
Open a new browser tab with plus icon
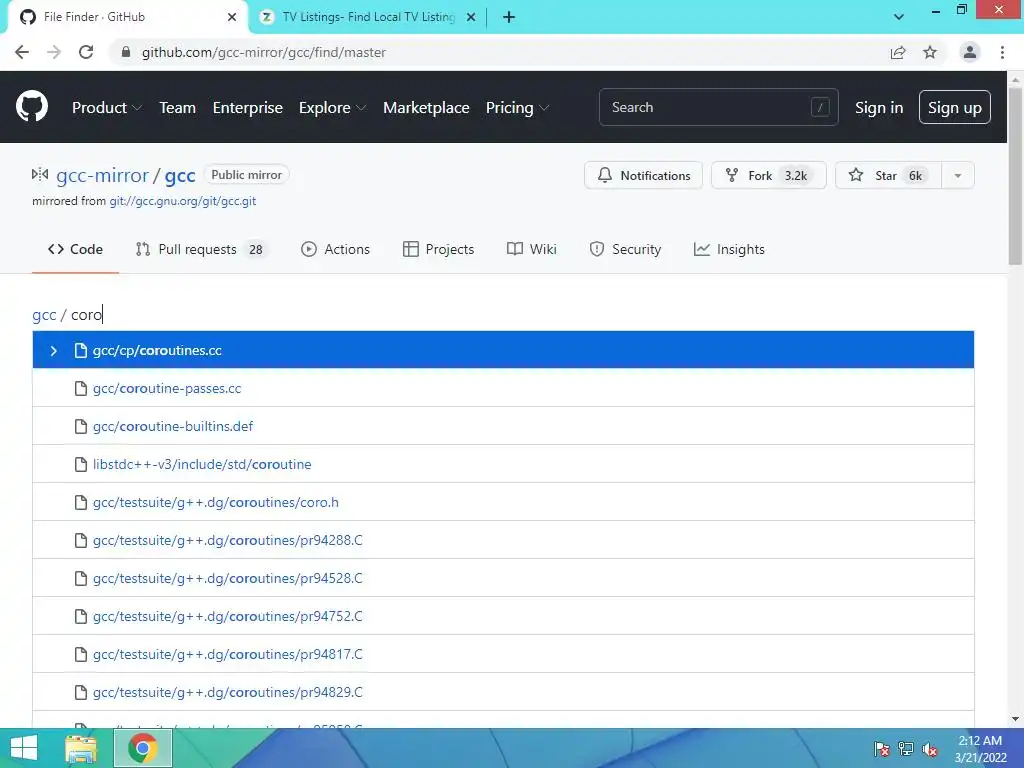[509, 17]
